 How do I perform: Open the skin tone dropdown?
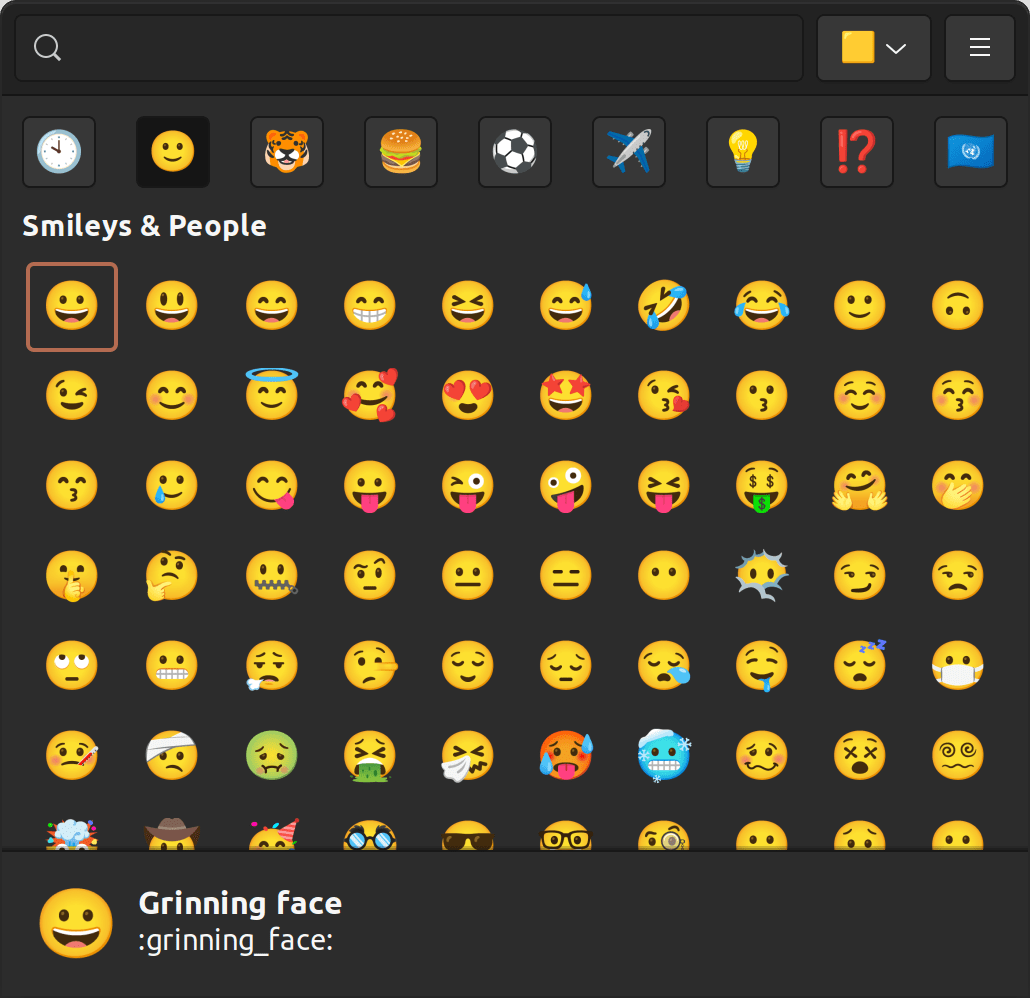[x=896, y=48]
